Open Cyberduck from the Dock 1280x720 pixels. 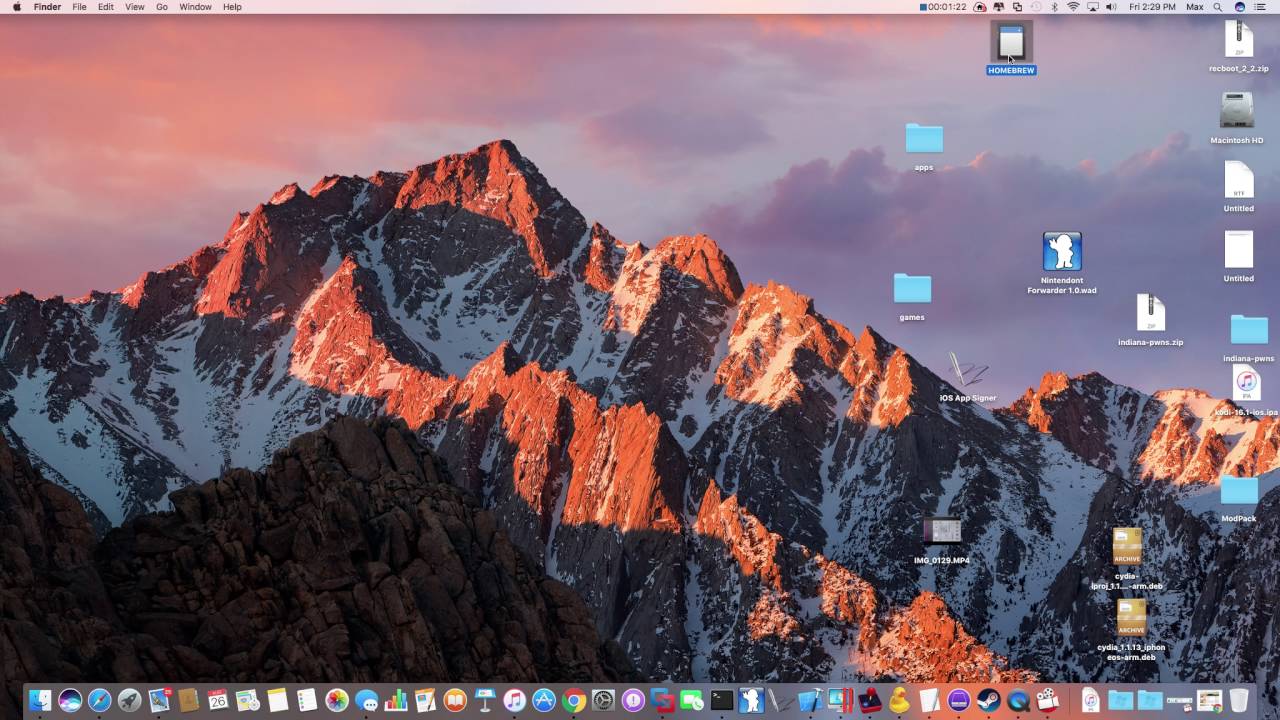(x=899, y=700)
